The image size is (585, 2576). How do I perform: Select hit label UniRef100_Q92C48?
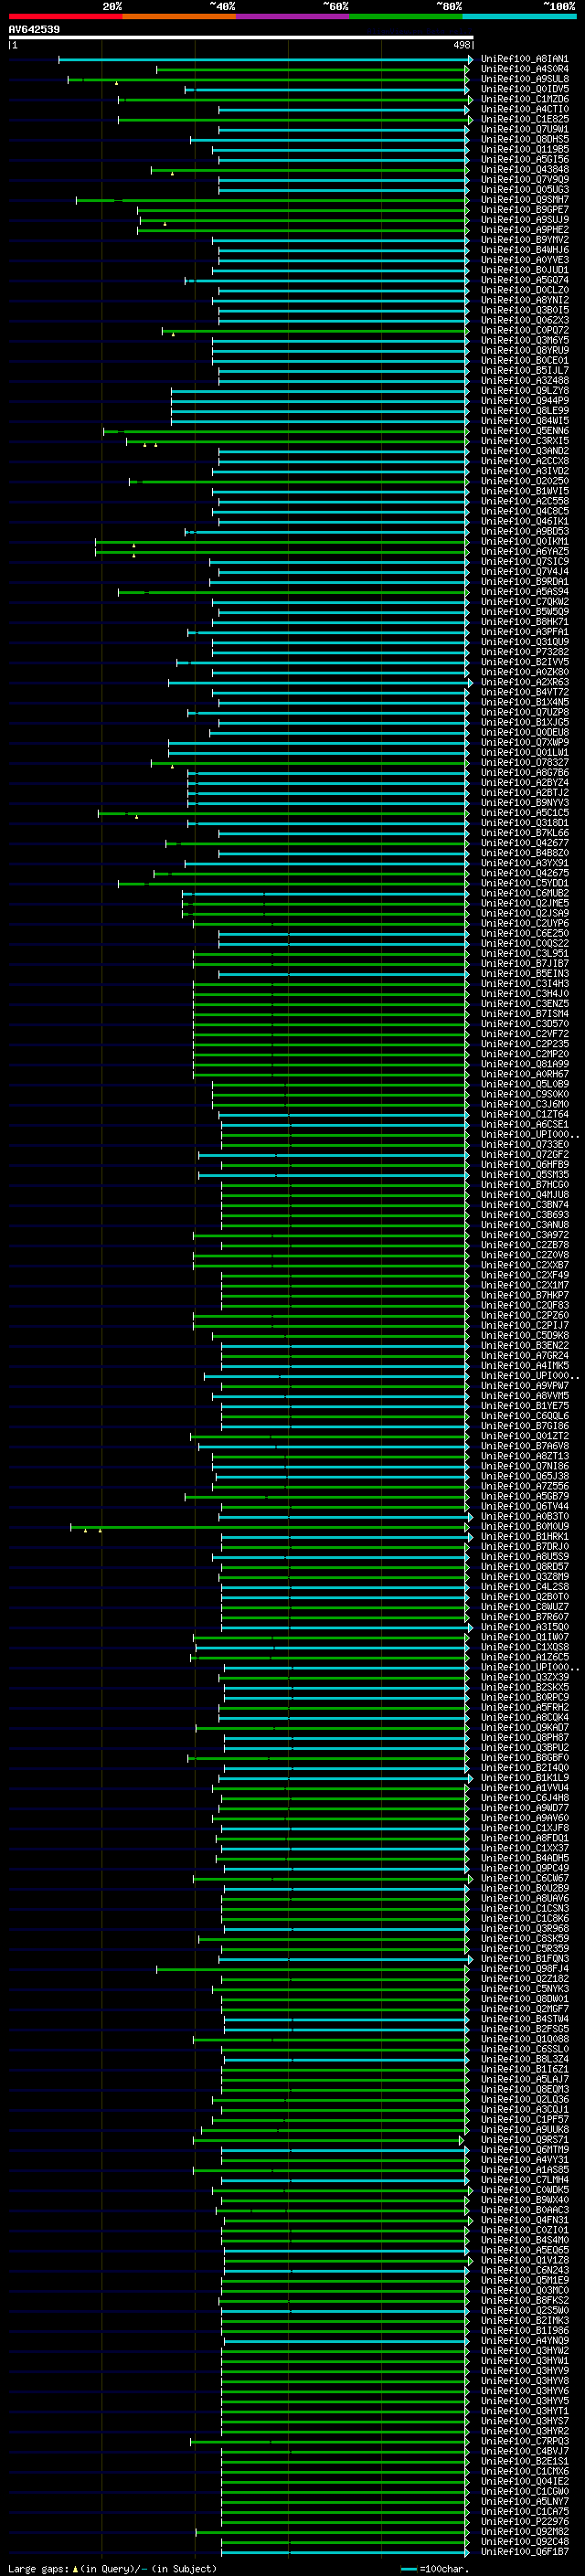(x=525, y=2541)
